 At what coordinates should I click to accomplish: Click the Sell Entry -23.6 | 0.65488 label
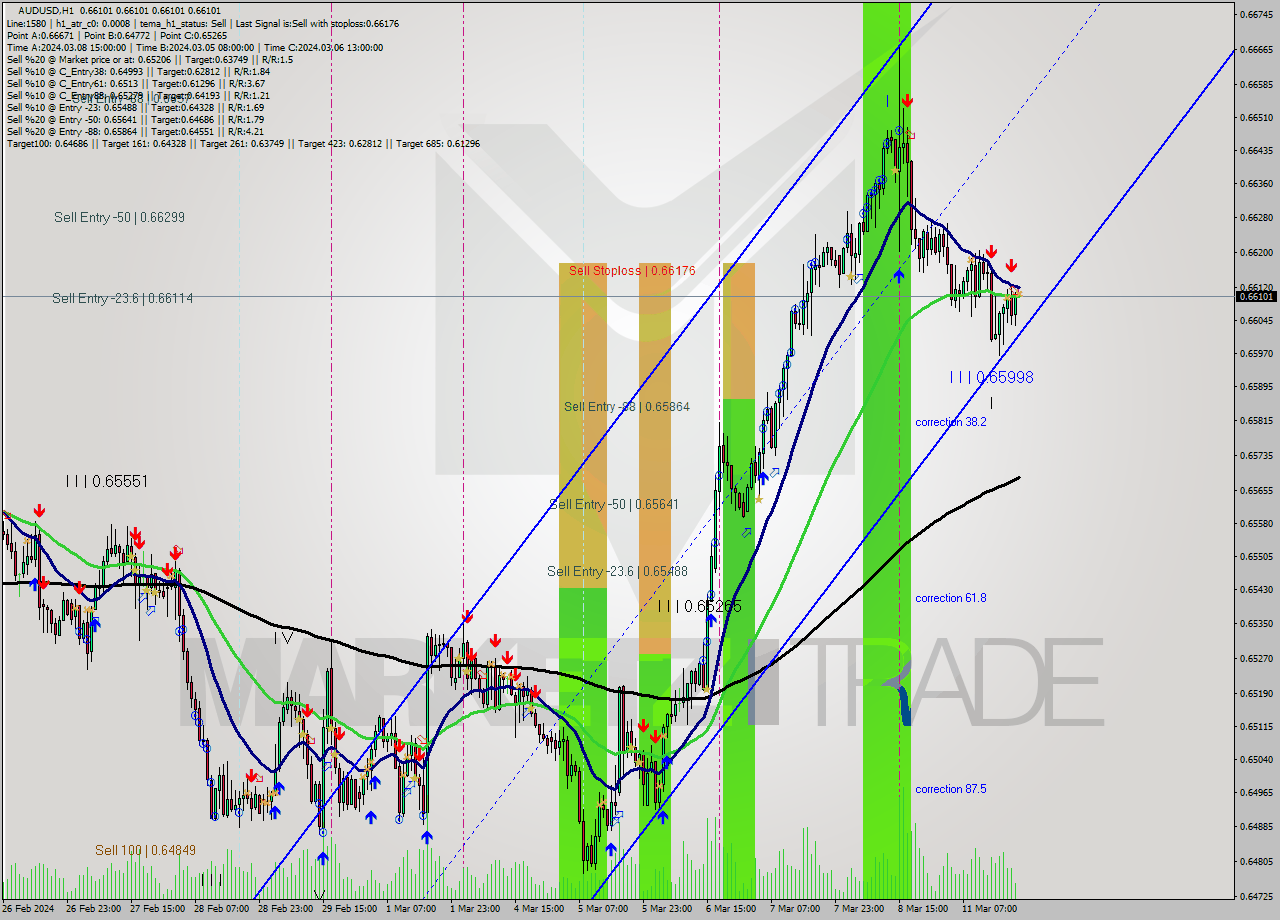[x=617, y=571]
